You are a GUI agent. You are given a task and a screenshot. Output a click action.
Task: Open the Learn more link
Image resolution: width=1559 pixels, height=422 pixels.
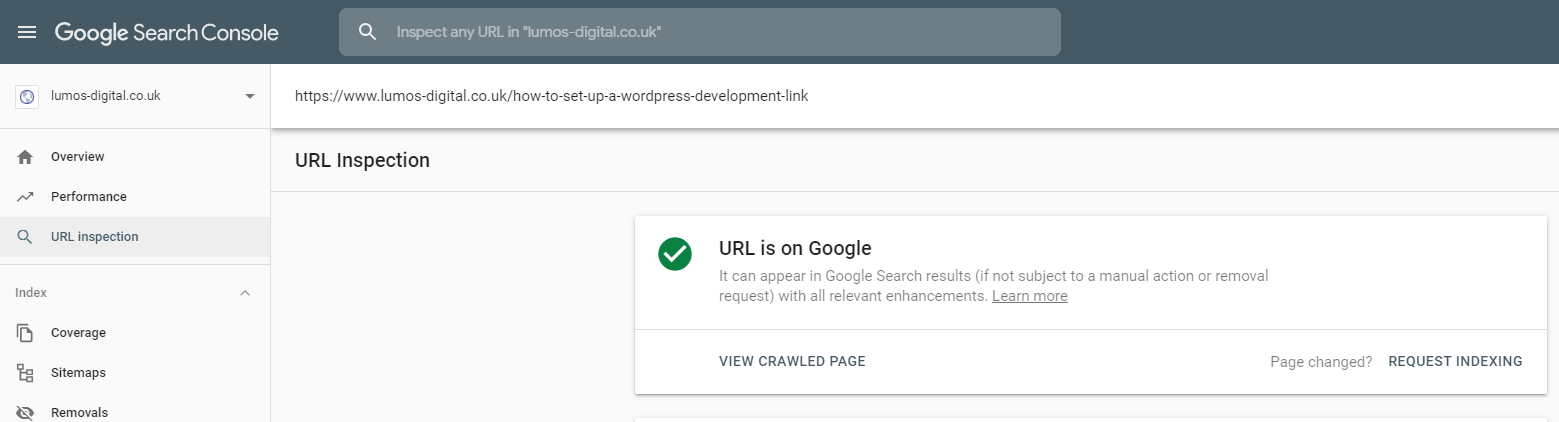point(1029,296)
